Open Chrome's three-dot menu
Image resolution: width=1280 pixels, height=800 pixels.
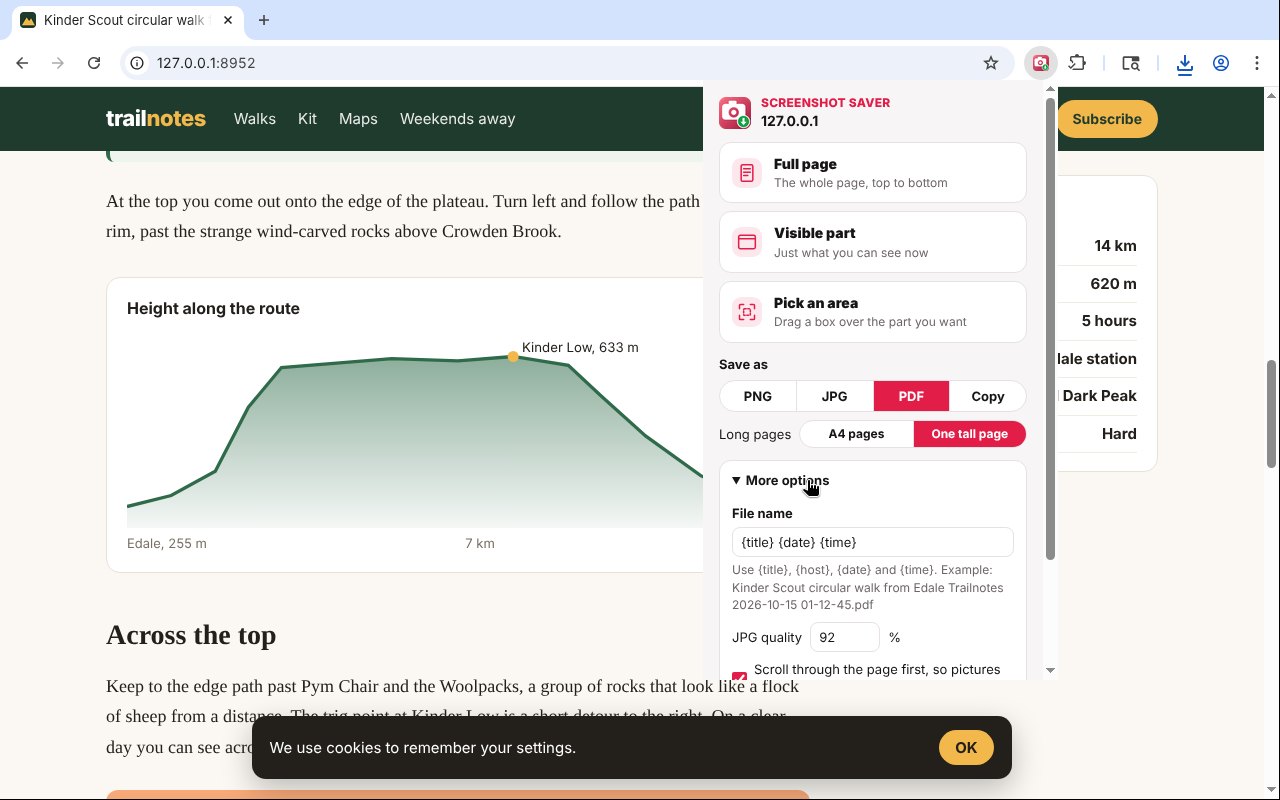click(1257, 63)
